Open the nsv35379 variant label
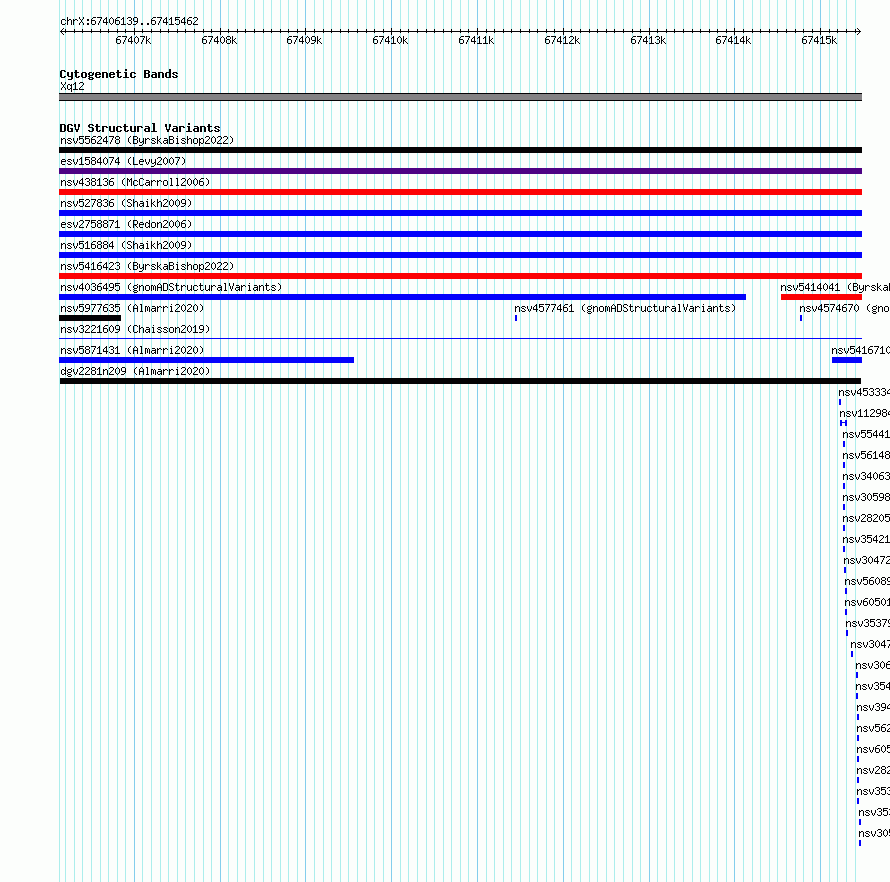The height and width of the screenshot is (882, 890). click(x=868, y=623)
